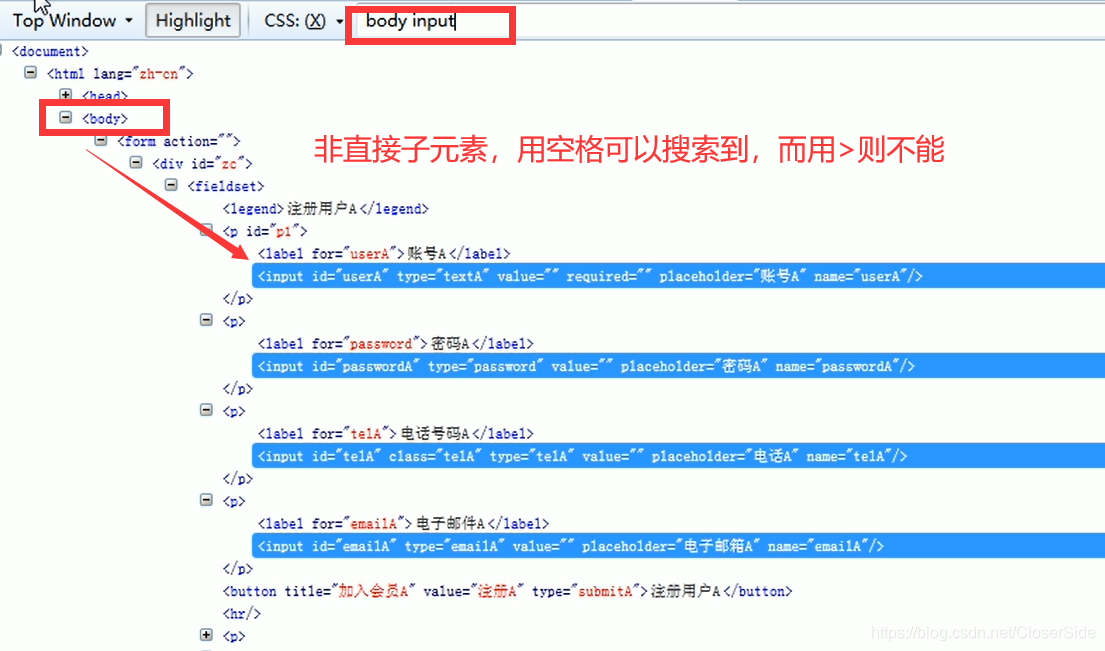Expand the head node
1105x651 pixels.
click(x=66, y=94)
